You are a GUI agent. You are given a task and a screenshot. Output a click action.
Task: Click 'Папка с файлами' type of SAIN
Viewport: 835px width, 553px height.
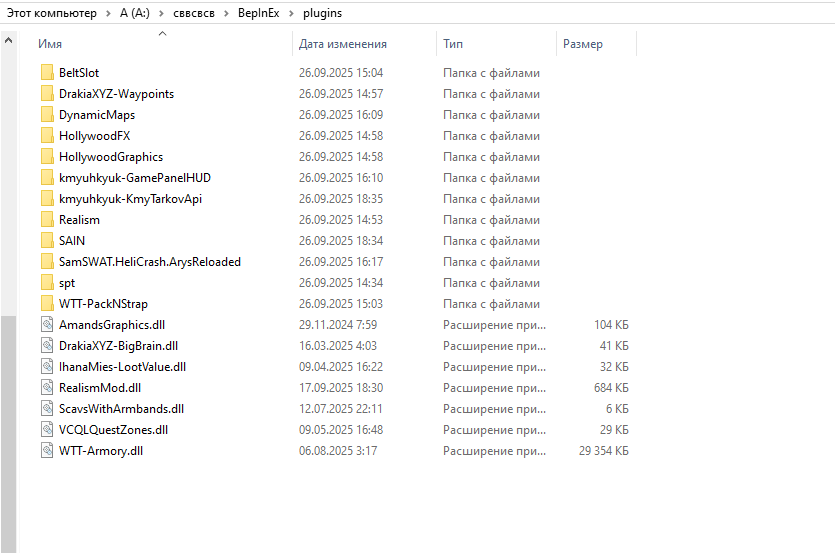pos(491,241)
